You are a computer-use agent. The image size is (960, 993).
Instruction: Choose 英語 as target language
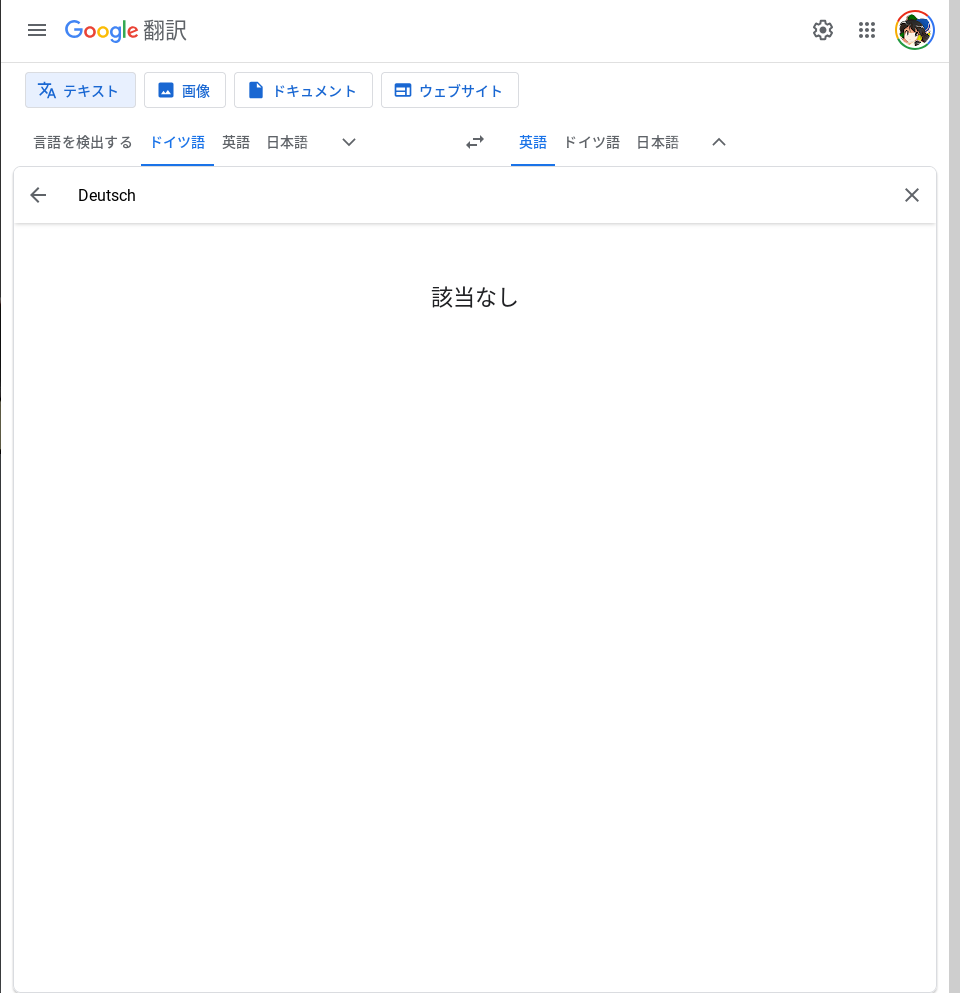point(533,142)
